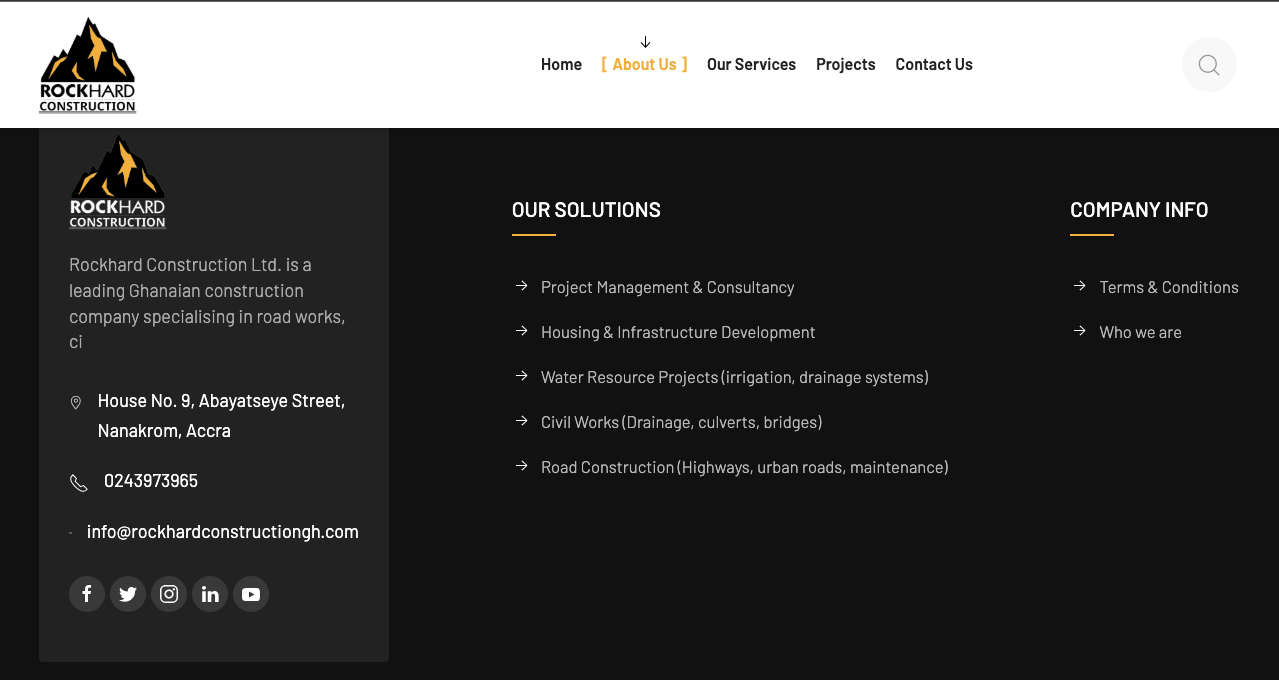
Task: Click the arrow beside Housing & Infrastructure Development
Action: pyautogui.click(x=521, y=331)
